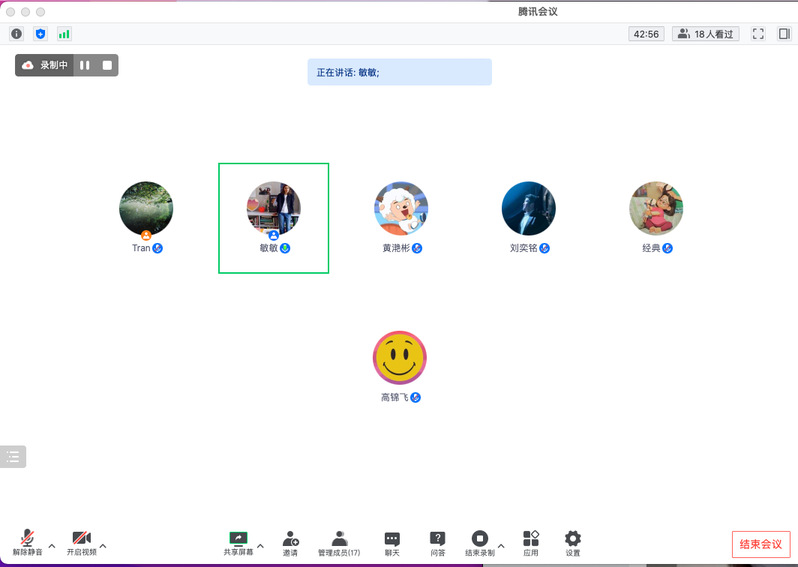Open the 聊天 chat panel
Image resolution: width=798 pixels, height=567 pixels.
click(x=392, y=543)
